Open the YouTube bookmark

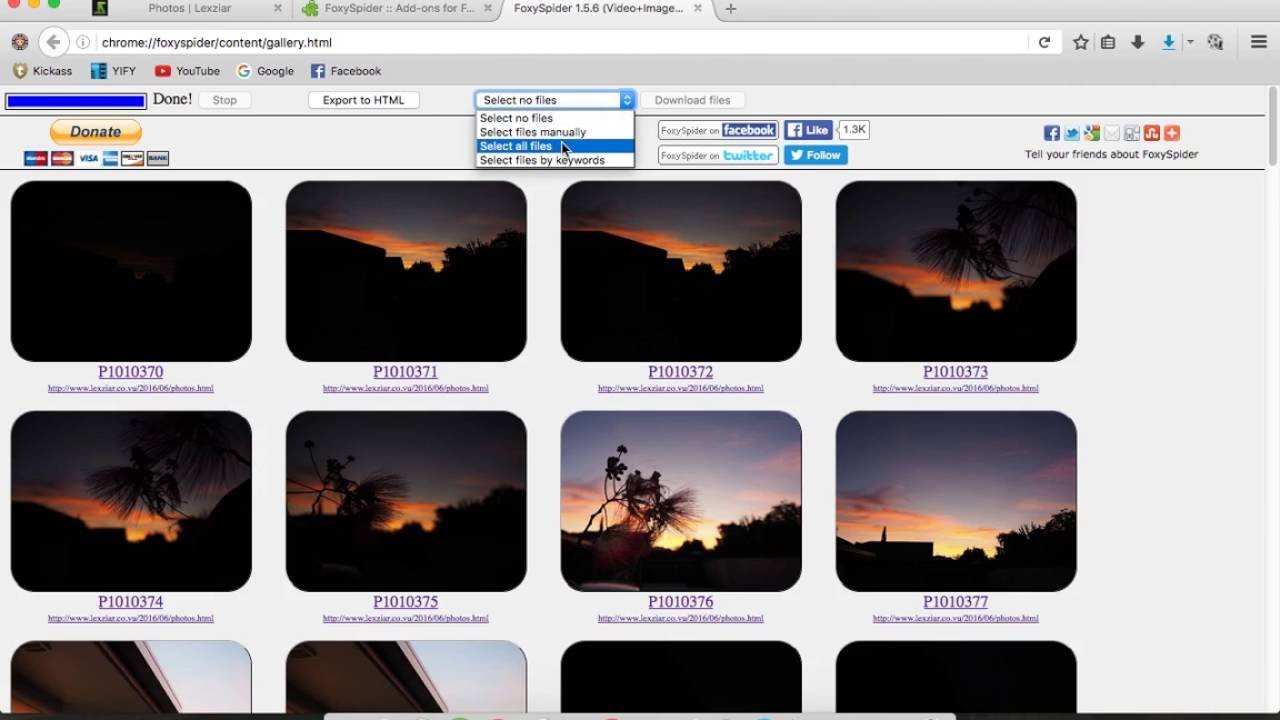188,71
